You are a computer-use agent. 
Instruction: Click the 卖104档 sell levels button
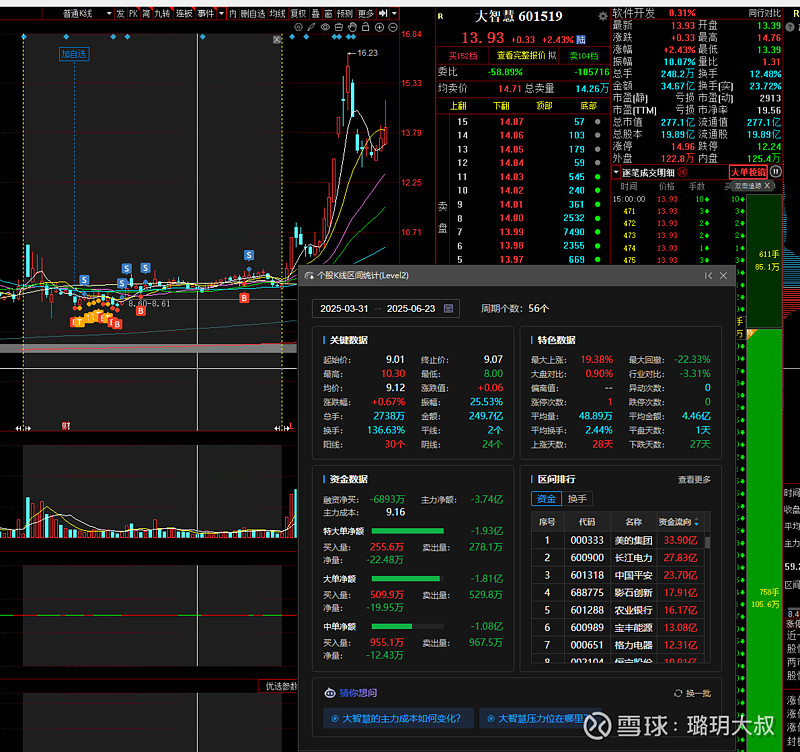pos(584,56)
